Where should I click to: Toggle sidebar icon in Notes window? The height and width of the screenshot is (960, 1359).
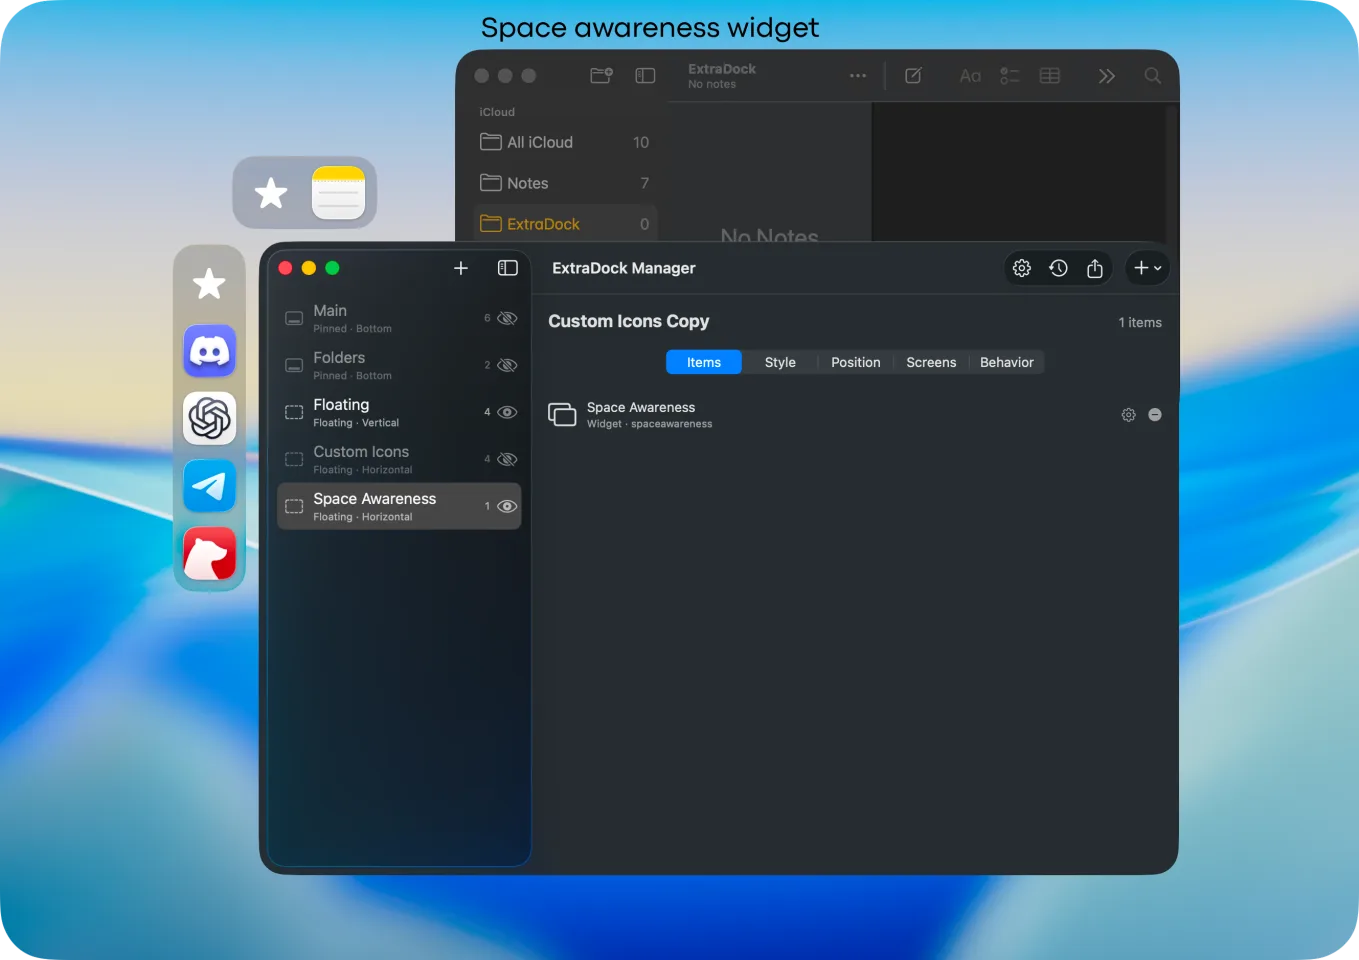point(645,75)
